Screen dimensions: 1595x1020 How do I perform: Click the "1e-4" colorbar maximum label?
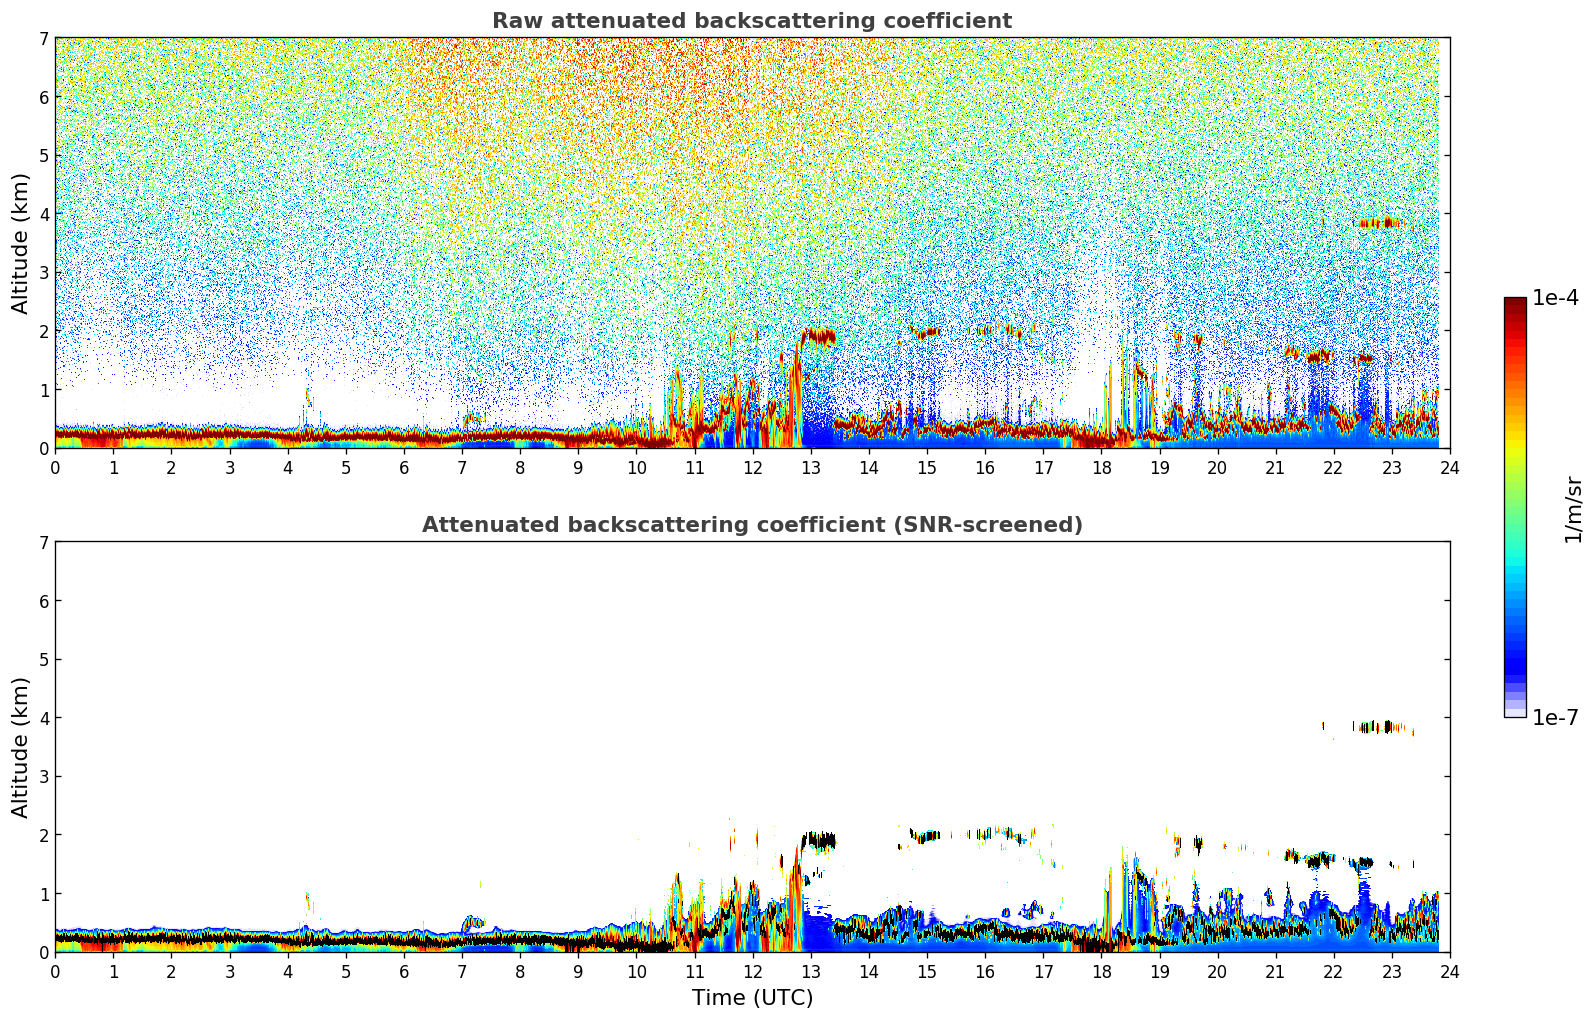1556,298
